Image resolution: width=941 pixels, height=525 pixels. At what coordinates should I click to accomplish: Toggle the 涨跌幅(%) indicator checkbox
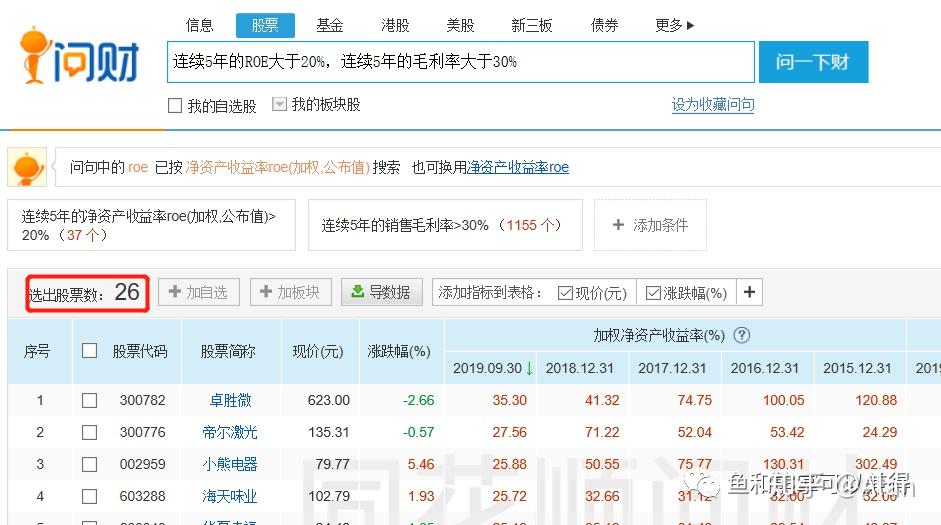point(653,293)
